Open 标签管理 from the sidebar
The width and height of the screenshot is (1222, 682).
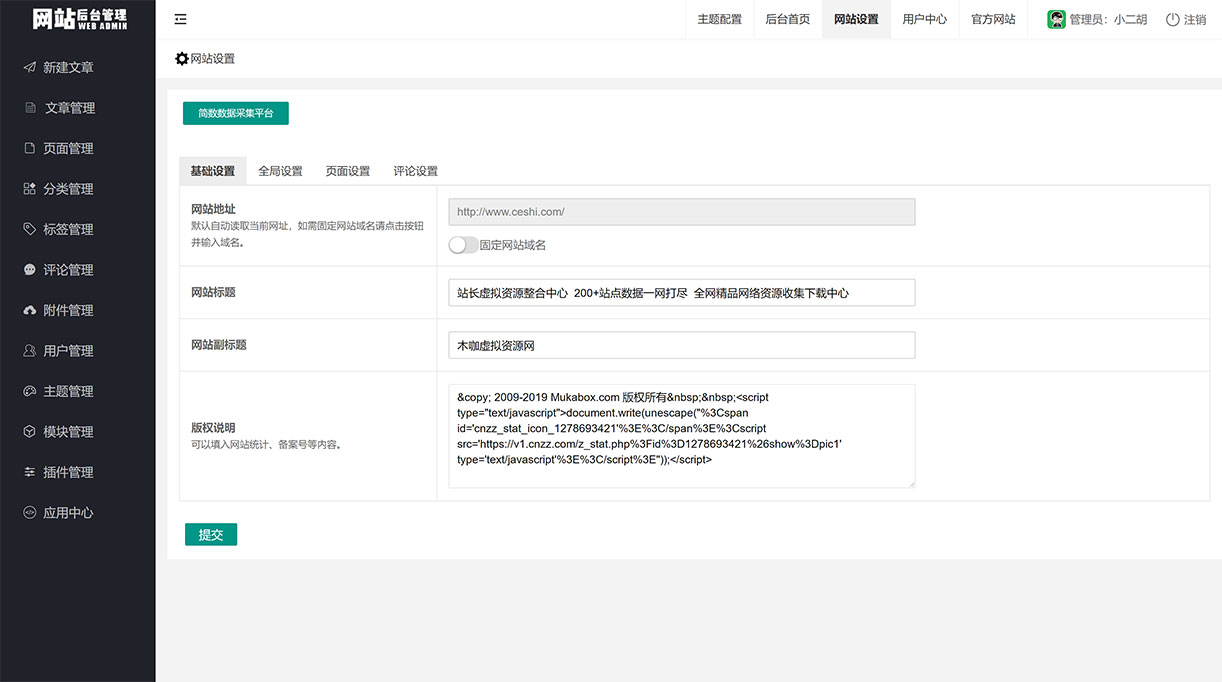[x=71, y=228]
